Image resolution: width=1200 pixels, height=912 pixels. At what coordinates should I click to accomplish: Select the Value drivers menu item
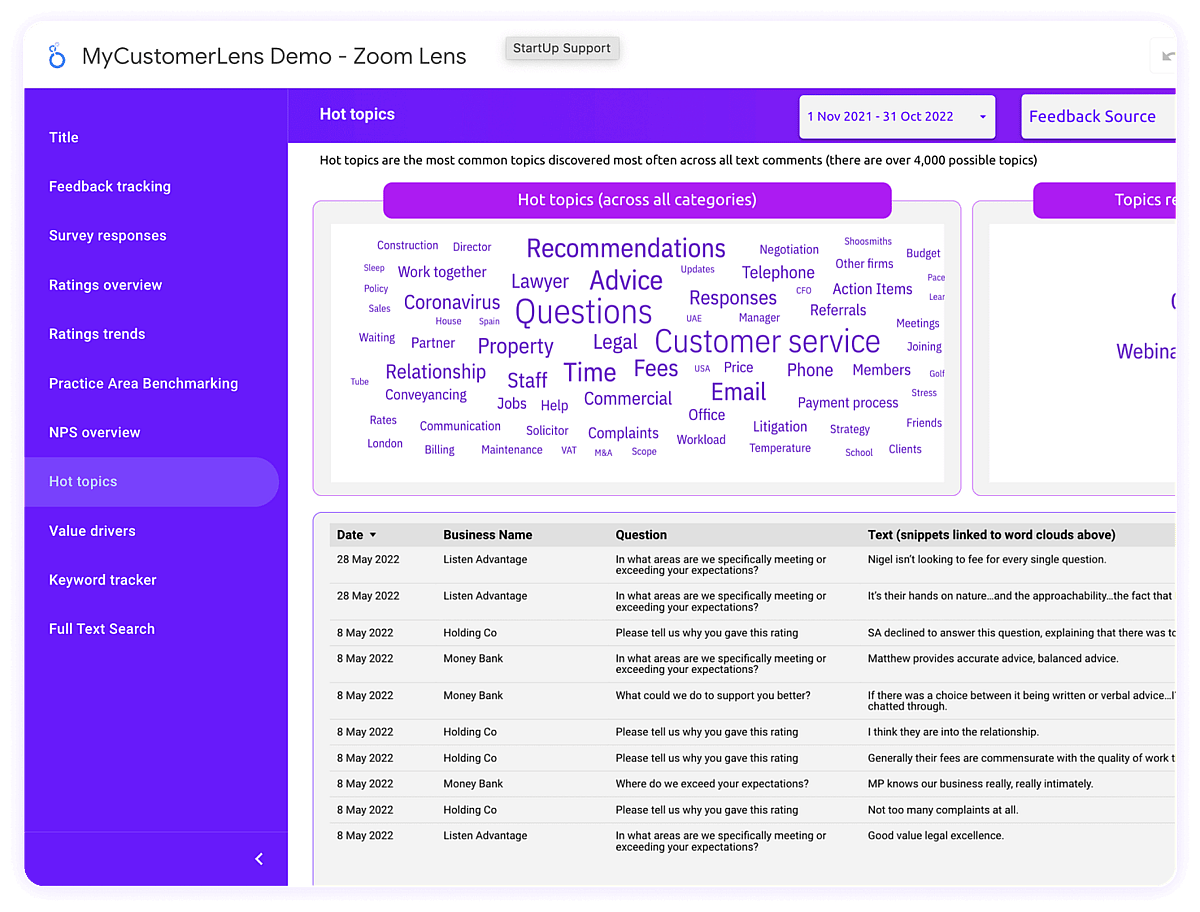coord(92,531)
